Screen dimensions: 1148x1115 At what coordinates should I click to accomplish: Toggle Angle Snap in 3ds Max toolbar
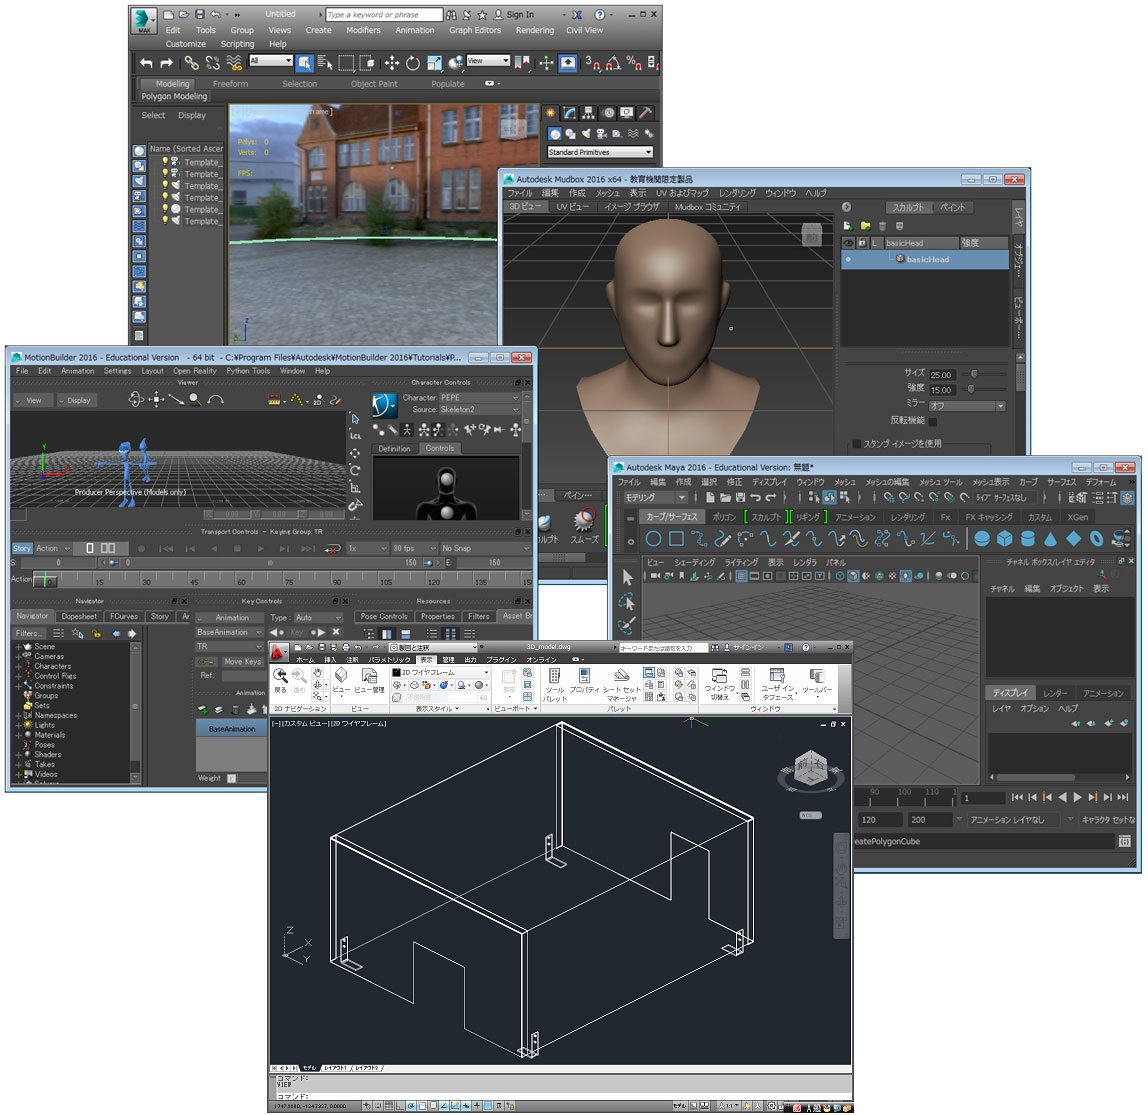(613, 64)
